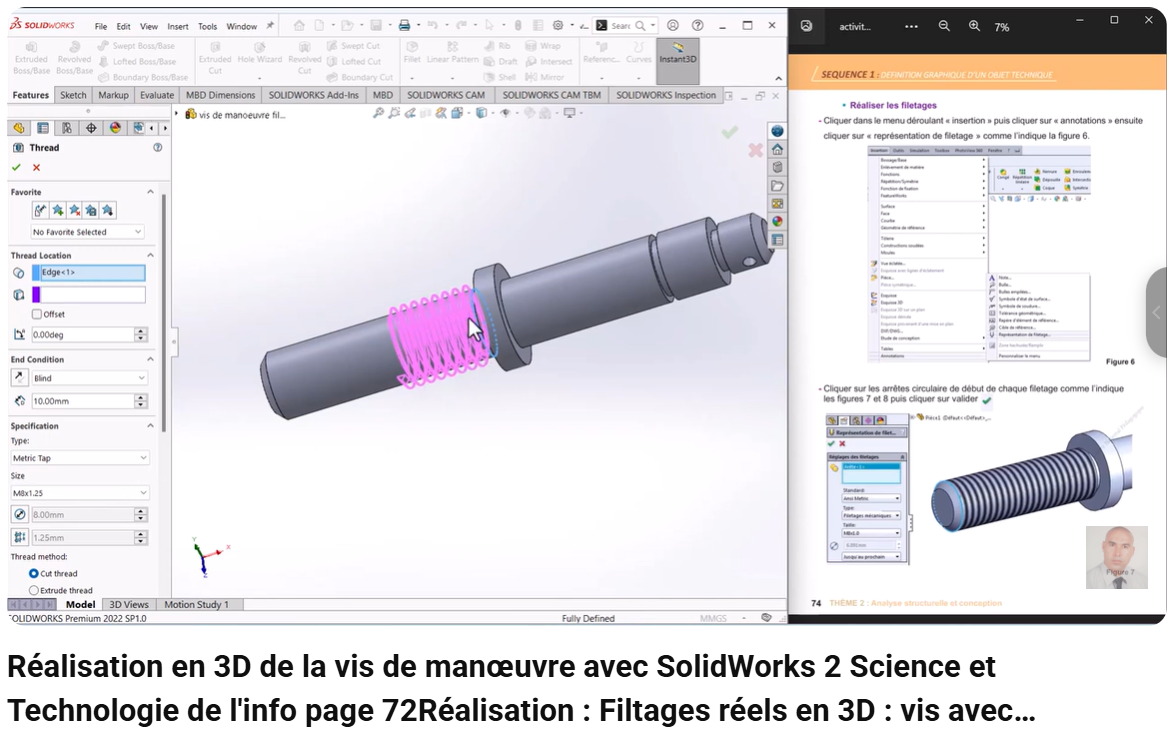1176x737 pixels.
Task: Expand the vis de manoeuvre flyout tree
Action: [x=177, y=114]
